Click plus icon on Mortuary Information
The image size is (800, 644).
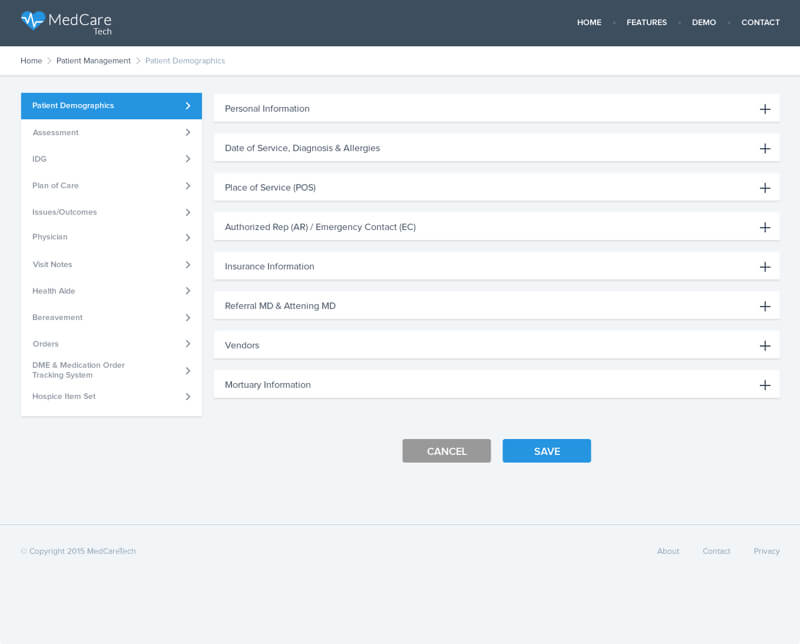[x=765, y=385]
